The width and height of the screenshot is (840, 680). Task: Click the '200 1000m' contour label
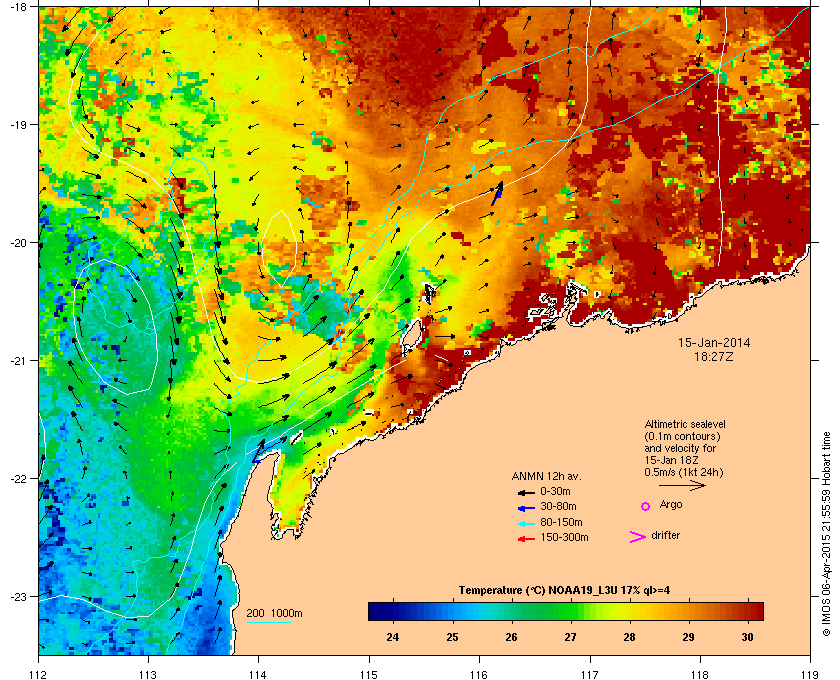tap(274, 614)
